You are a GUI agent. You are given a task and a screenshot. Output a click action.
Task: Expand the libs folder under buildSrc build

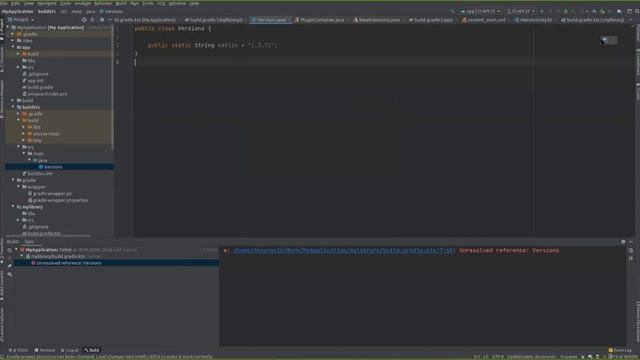pyautogui.click(x=24, y=127)
